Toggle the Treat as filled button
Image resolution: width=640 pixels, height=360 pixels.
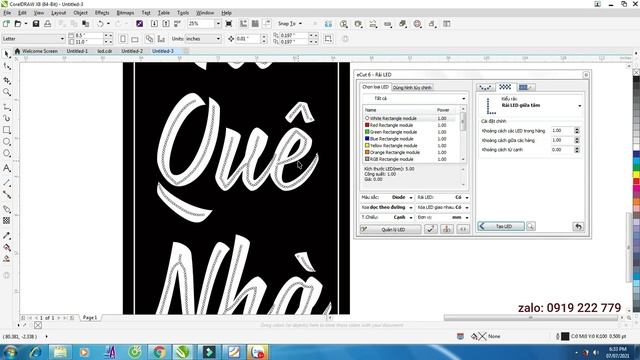328,39
